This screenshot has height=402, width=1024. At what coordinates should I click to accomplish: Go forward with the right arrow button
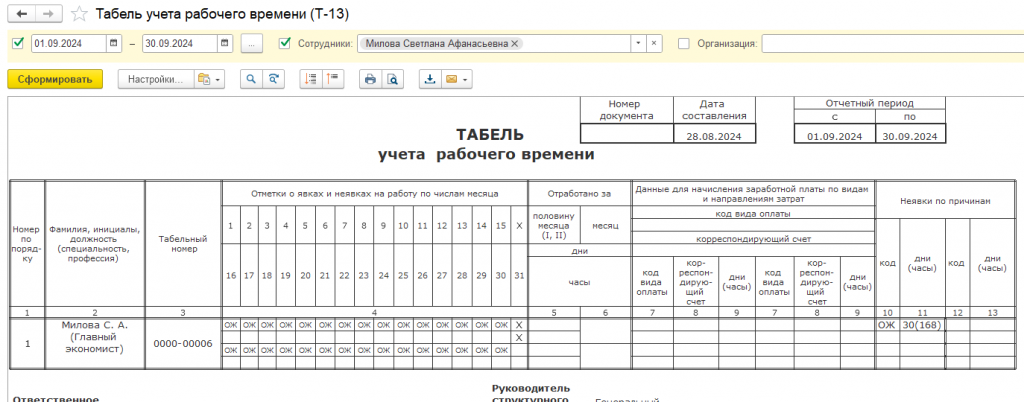coord(48,13)
